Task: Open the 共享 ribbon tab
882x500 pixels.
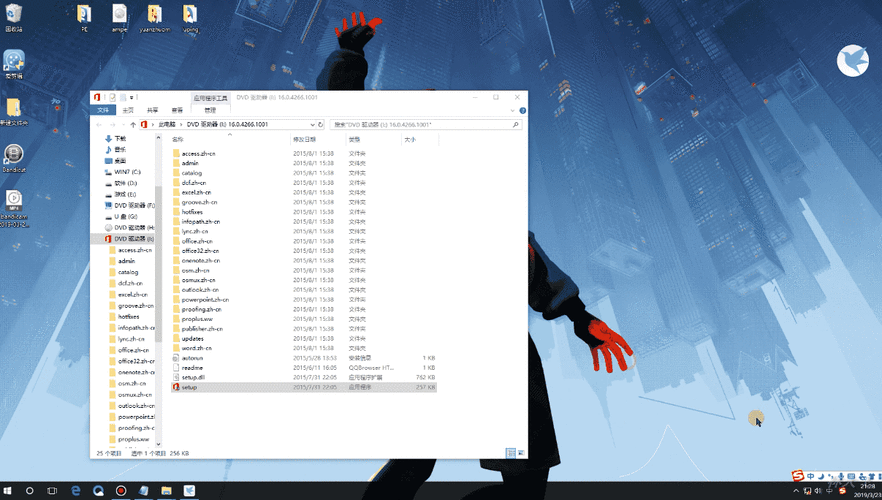Action: 152,110
